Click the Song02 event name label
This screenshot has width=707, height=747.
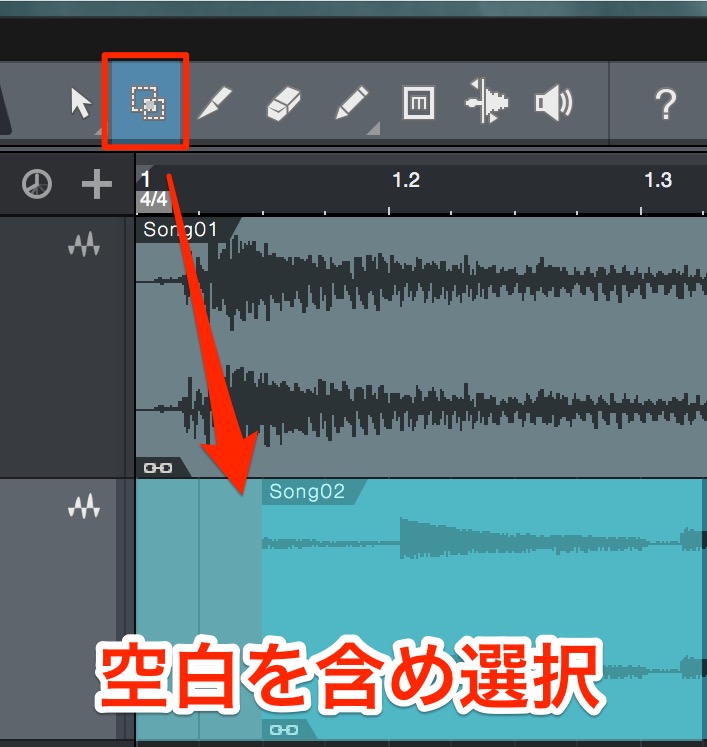pyautogui.click(x=307, y=492)
